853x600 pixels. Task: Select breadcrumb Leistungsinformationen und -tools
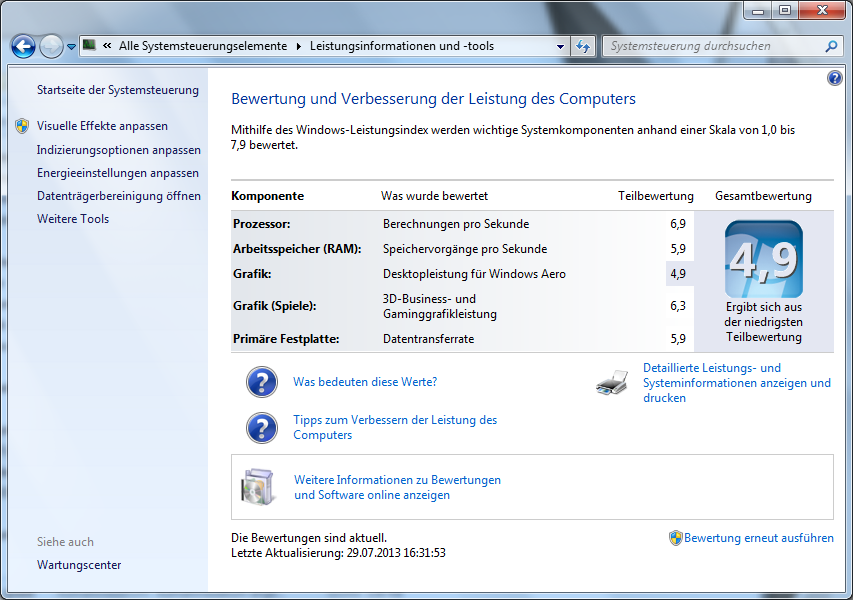(x=402, y=46)
